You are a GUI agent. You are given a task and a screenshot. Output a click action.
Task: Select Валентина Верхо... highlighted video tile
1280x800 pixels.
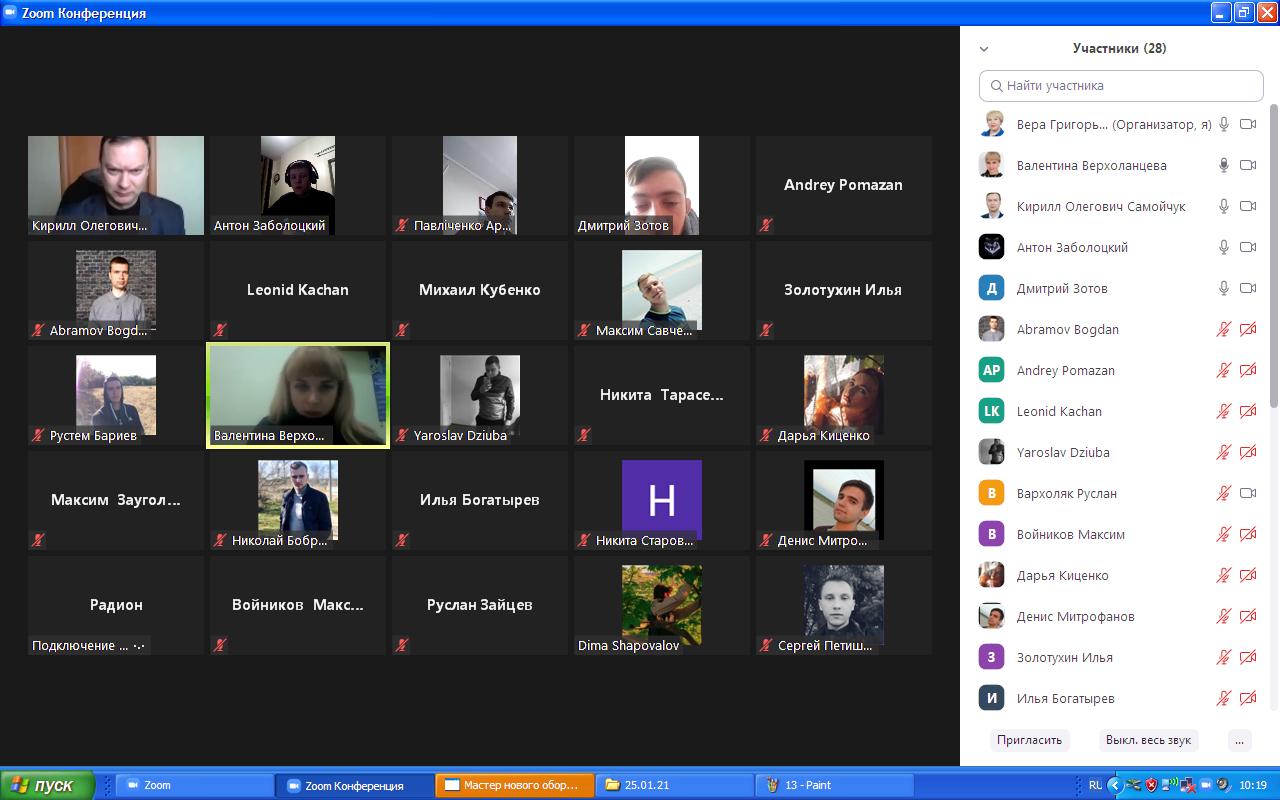coord(298,395)
